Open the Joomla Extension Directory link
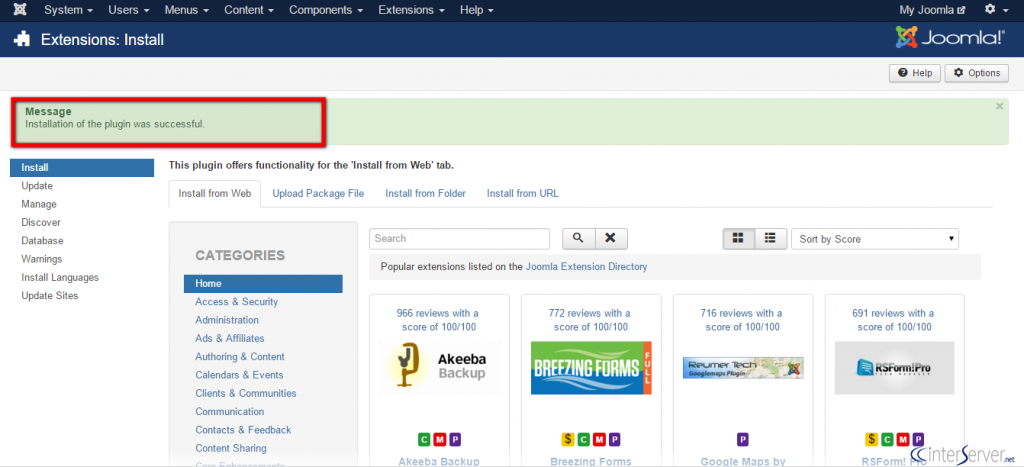Screen dimensions: 1024x467 586,266
